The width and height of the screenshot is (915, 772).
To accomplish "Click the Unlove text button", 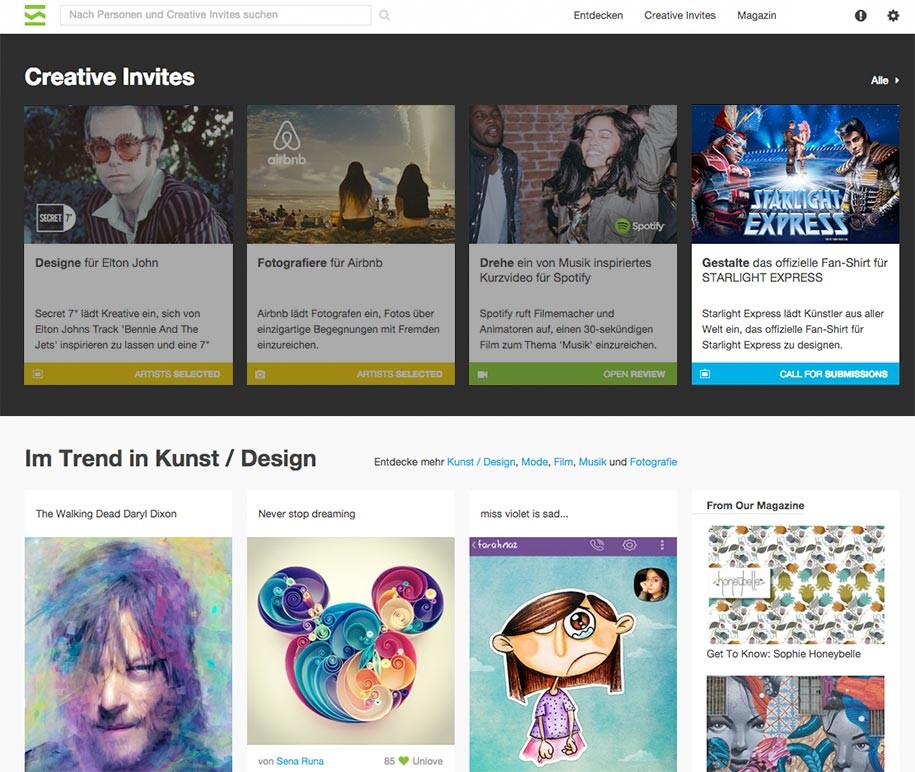I will (427, 761).
